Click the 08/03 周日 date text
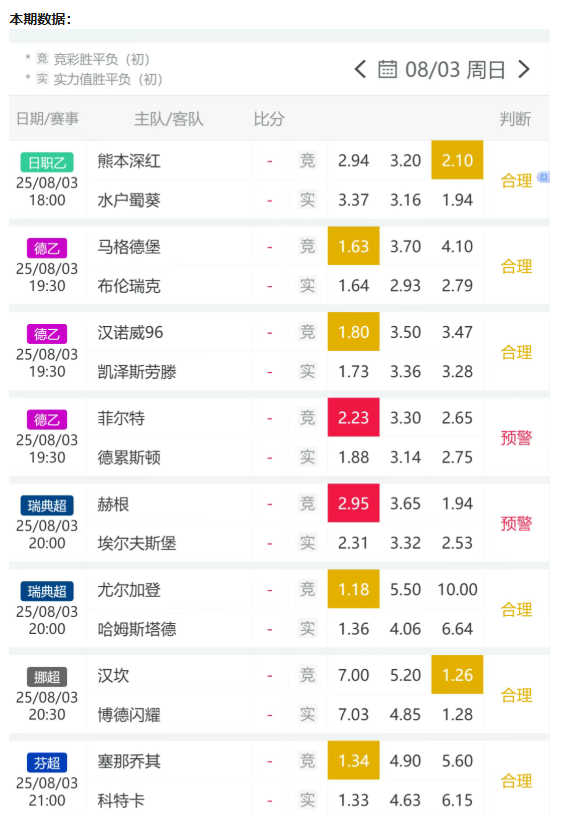The image size is (574, 816). click(x=455, y=70)
